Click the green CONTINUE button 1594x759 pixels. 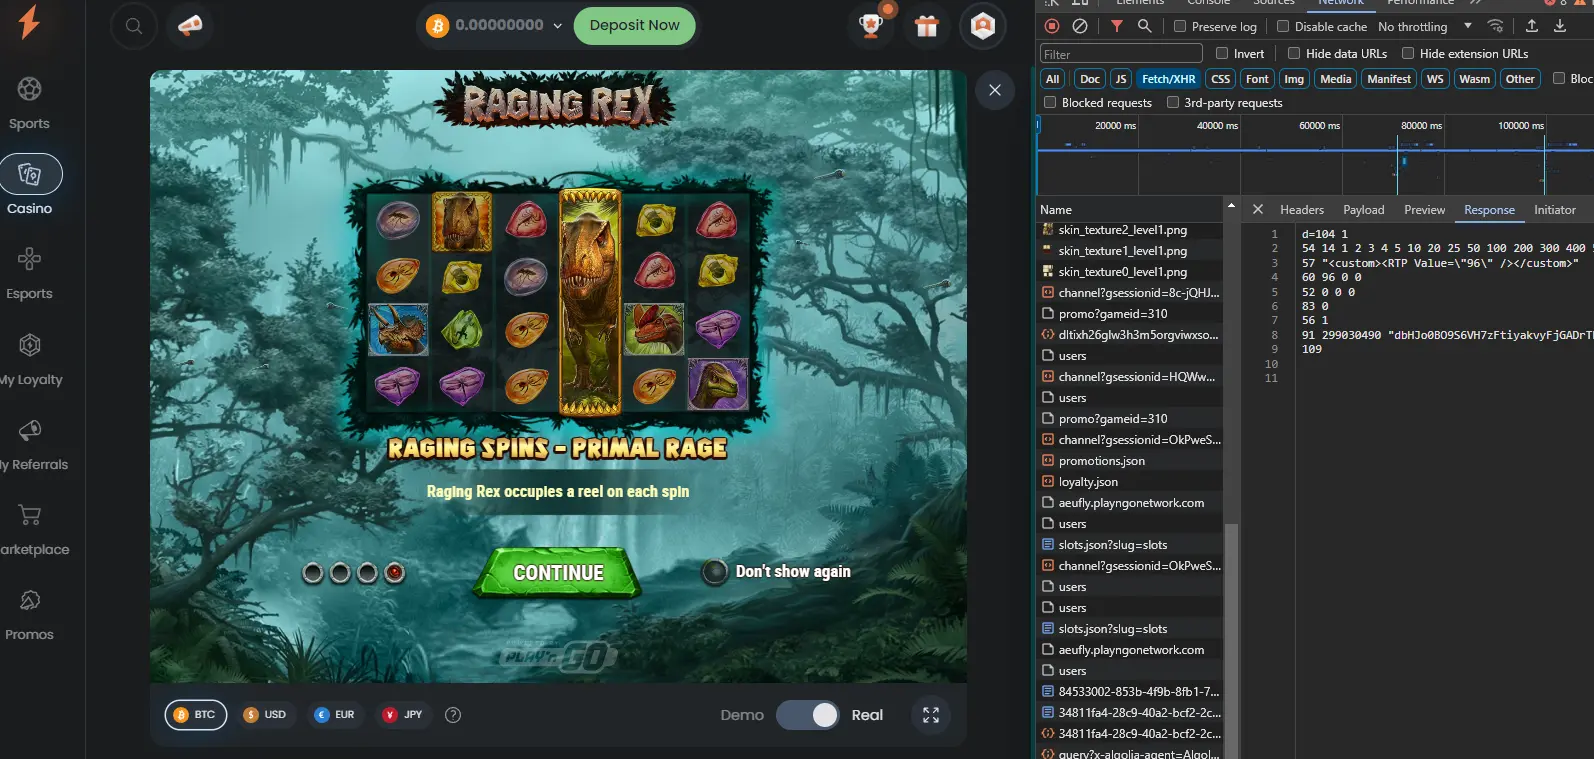pyautogui.click(x=558, y=573)
